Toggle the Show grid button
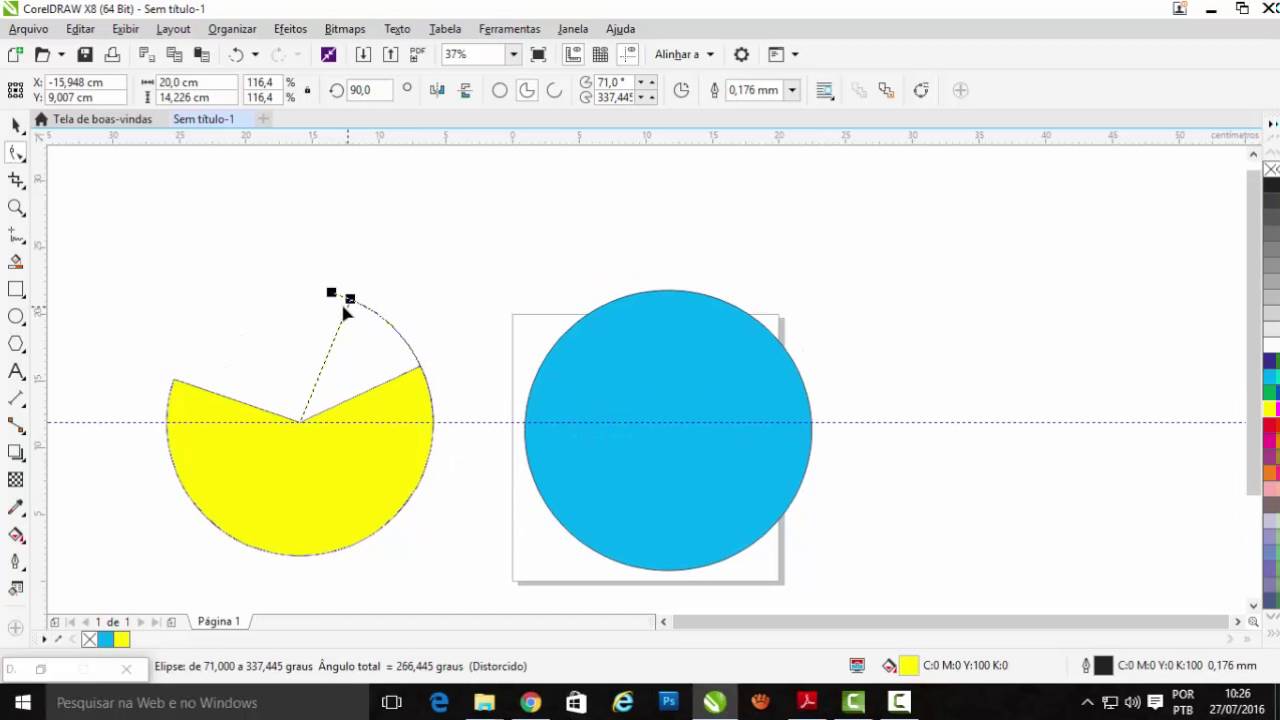 [600, 54]
